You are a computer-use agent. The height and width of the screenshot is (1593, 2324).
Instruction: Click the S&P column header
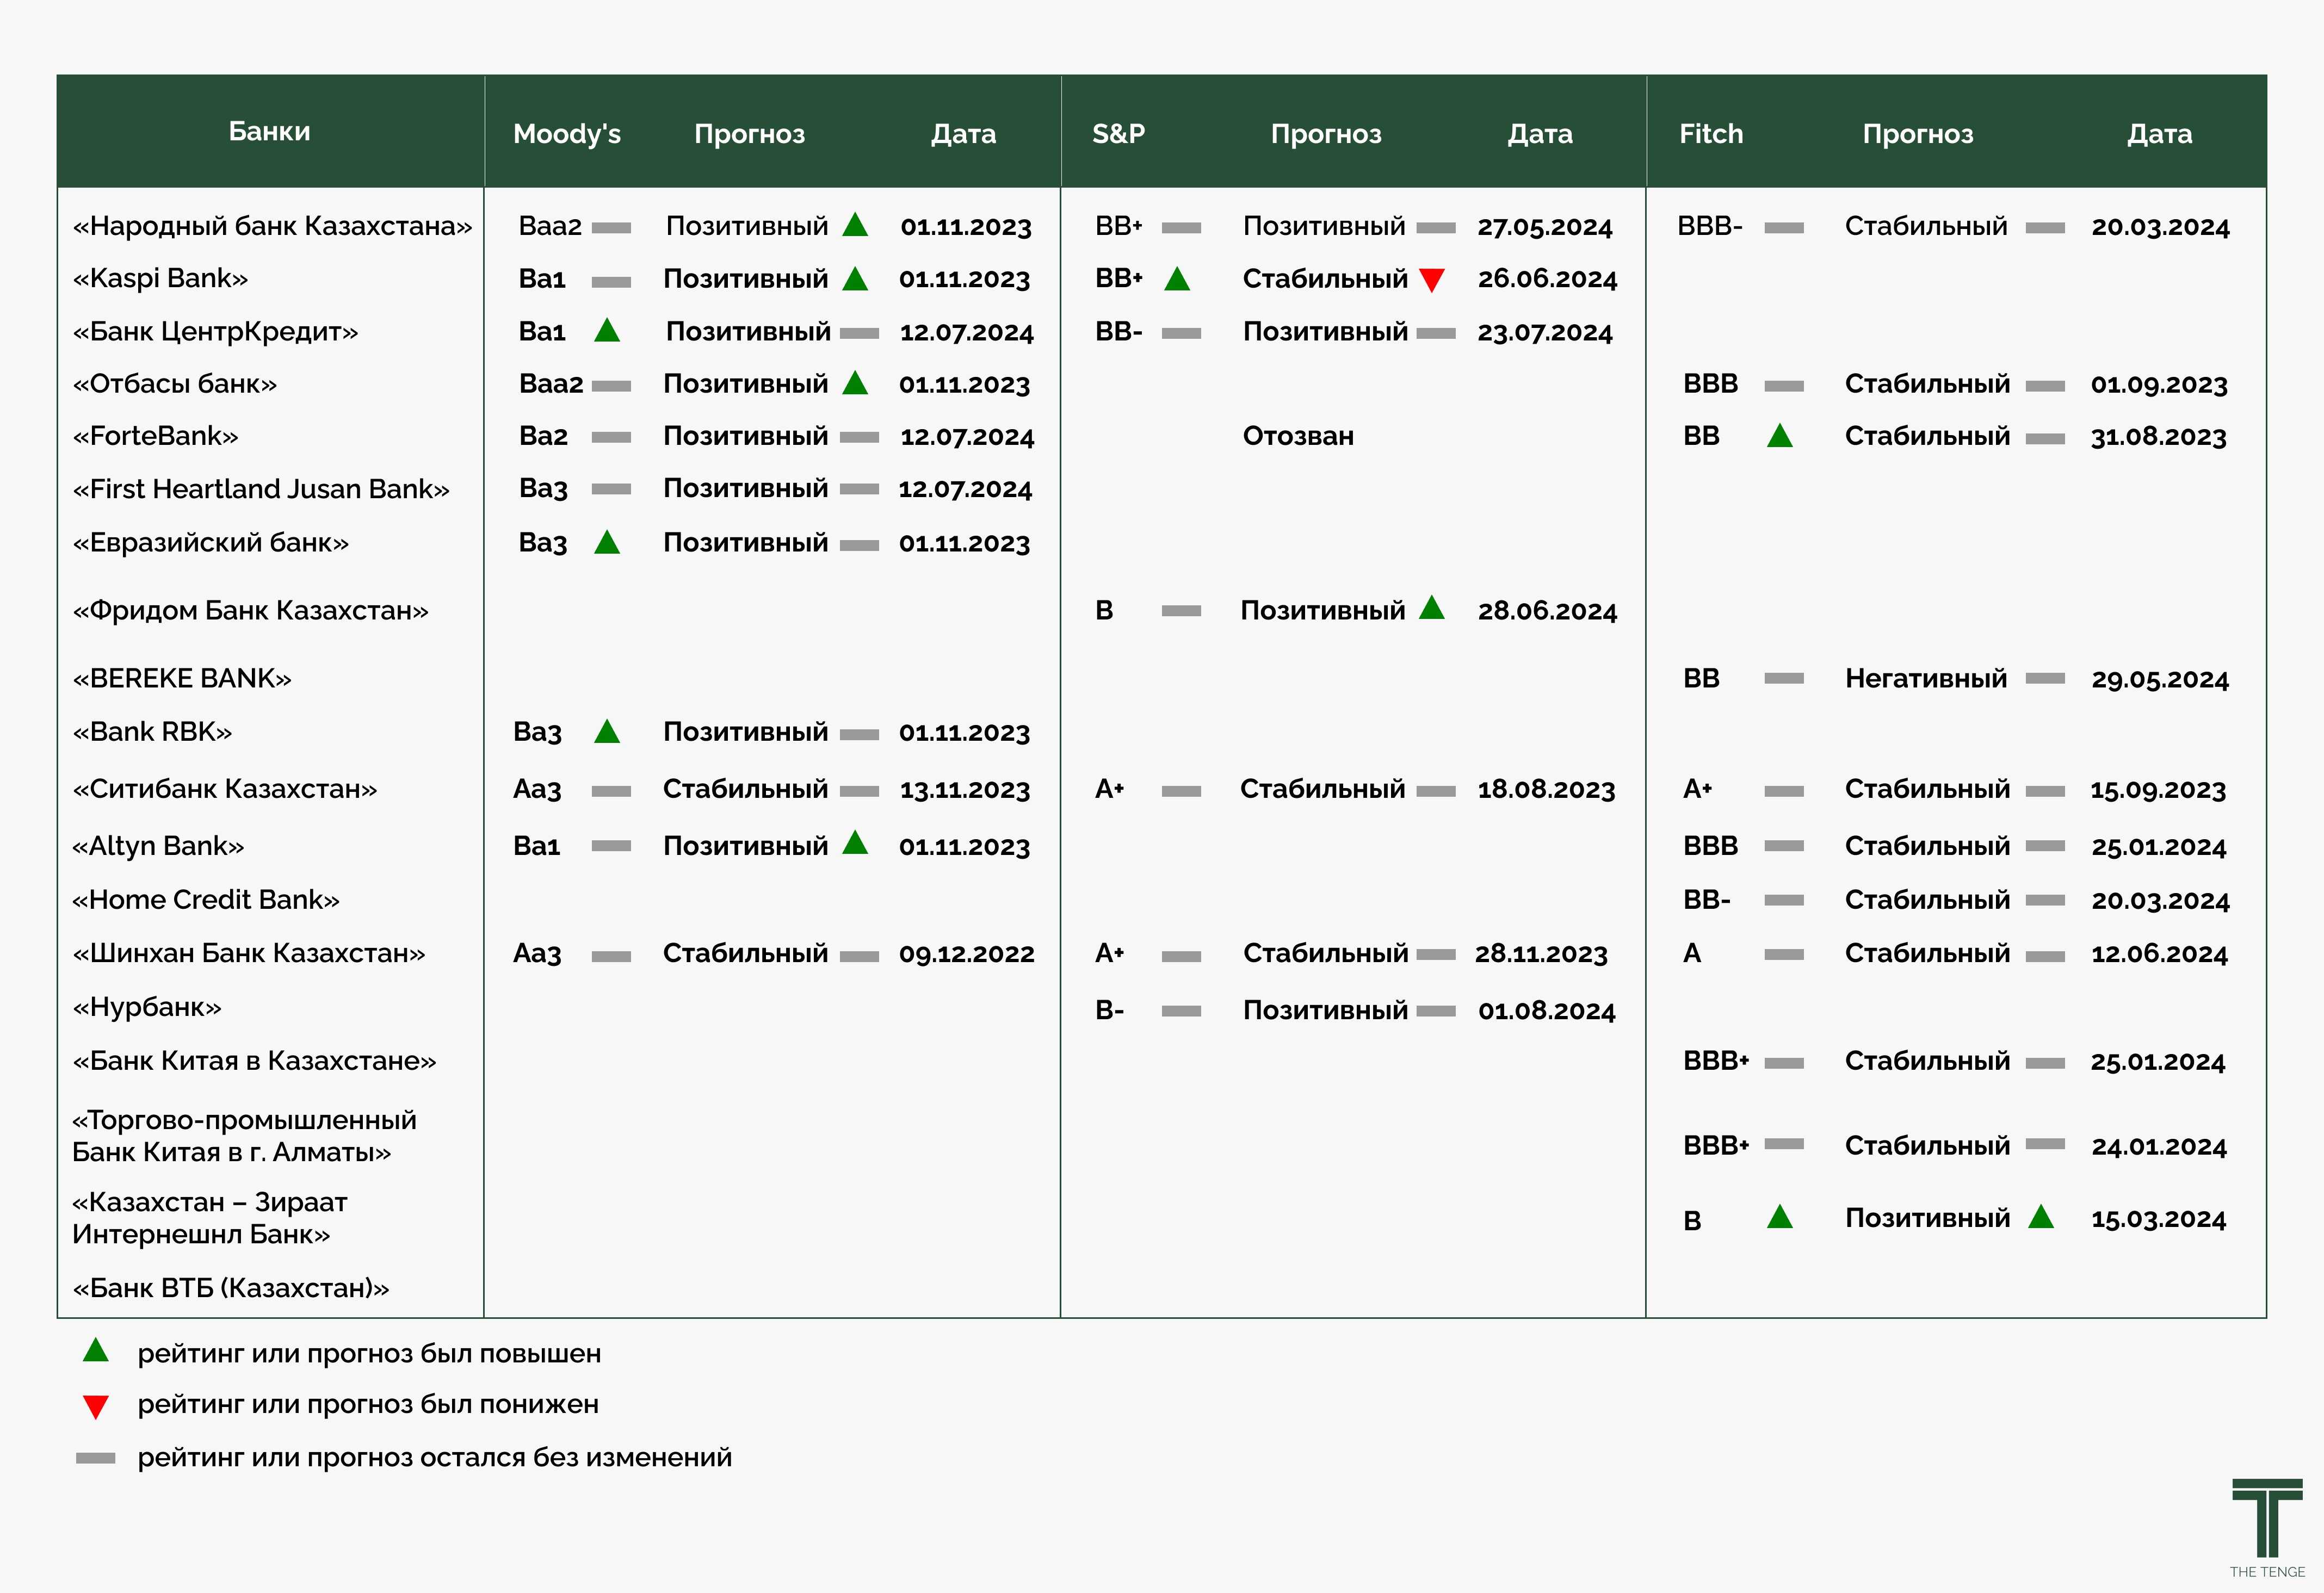pos(1118,134)
